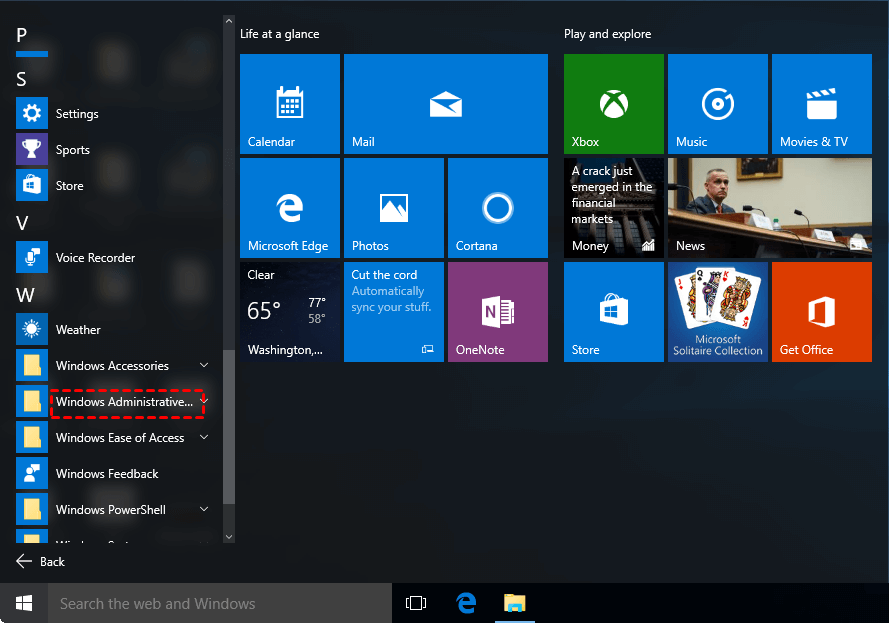Click the Search the web and Windows box
The image size is (889, 623).
[x=219, y=603]
